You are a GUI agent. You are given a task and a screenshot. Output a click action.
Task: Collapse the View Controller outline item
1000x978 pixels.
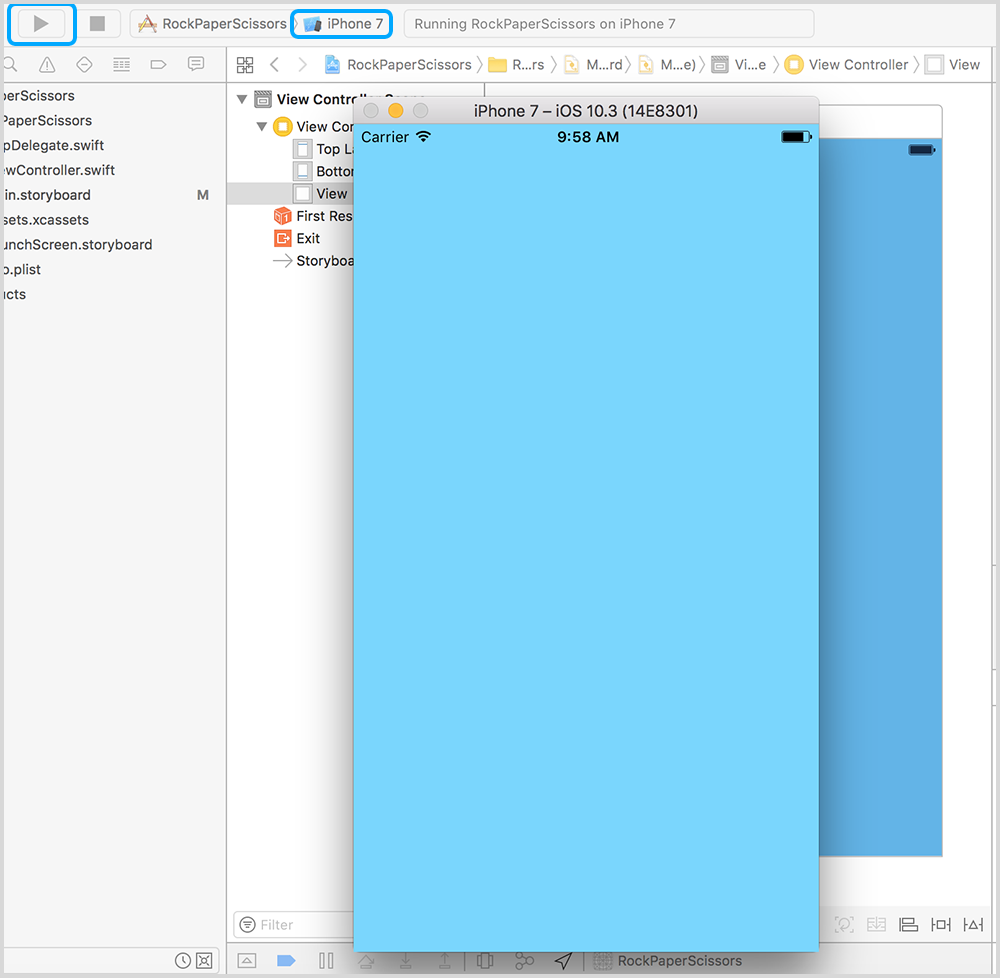coord(262,127)
